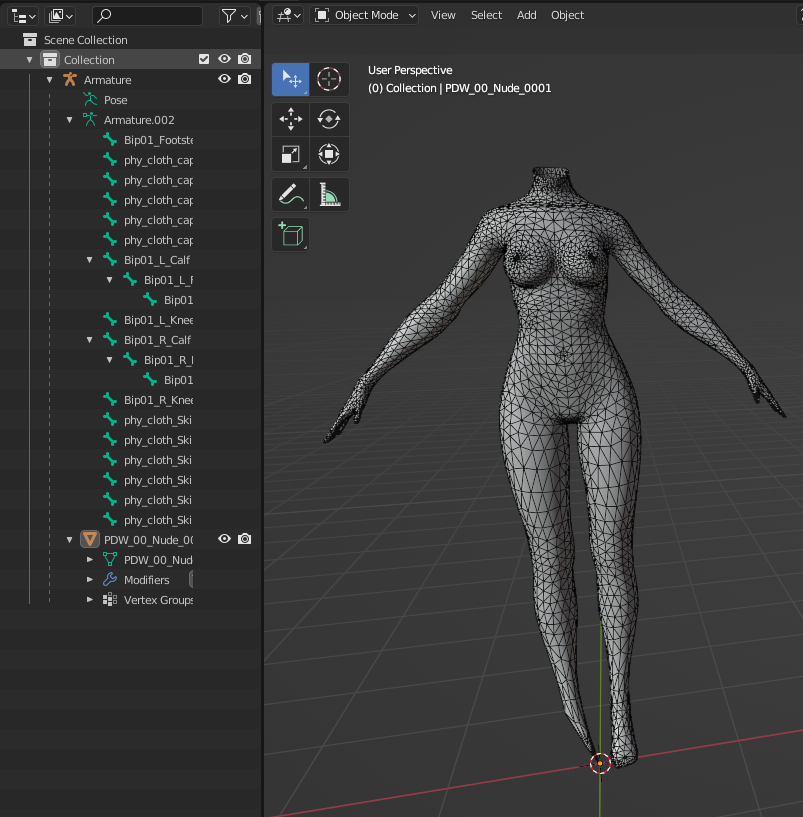Activate the Transform tool

click(x=329, y=154)
